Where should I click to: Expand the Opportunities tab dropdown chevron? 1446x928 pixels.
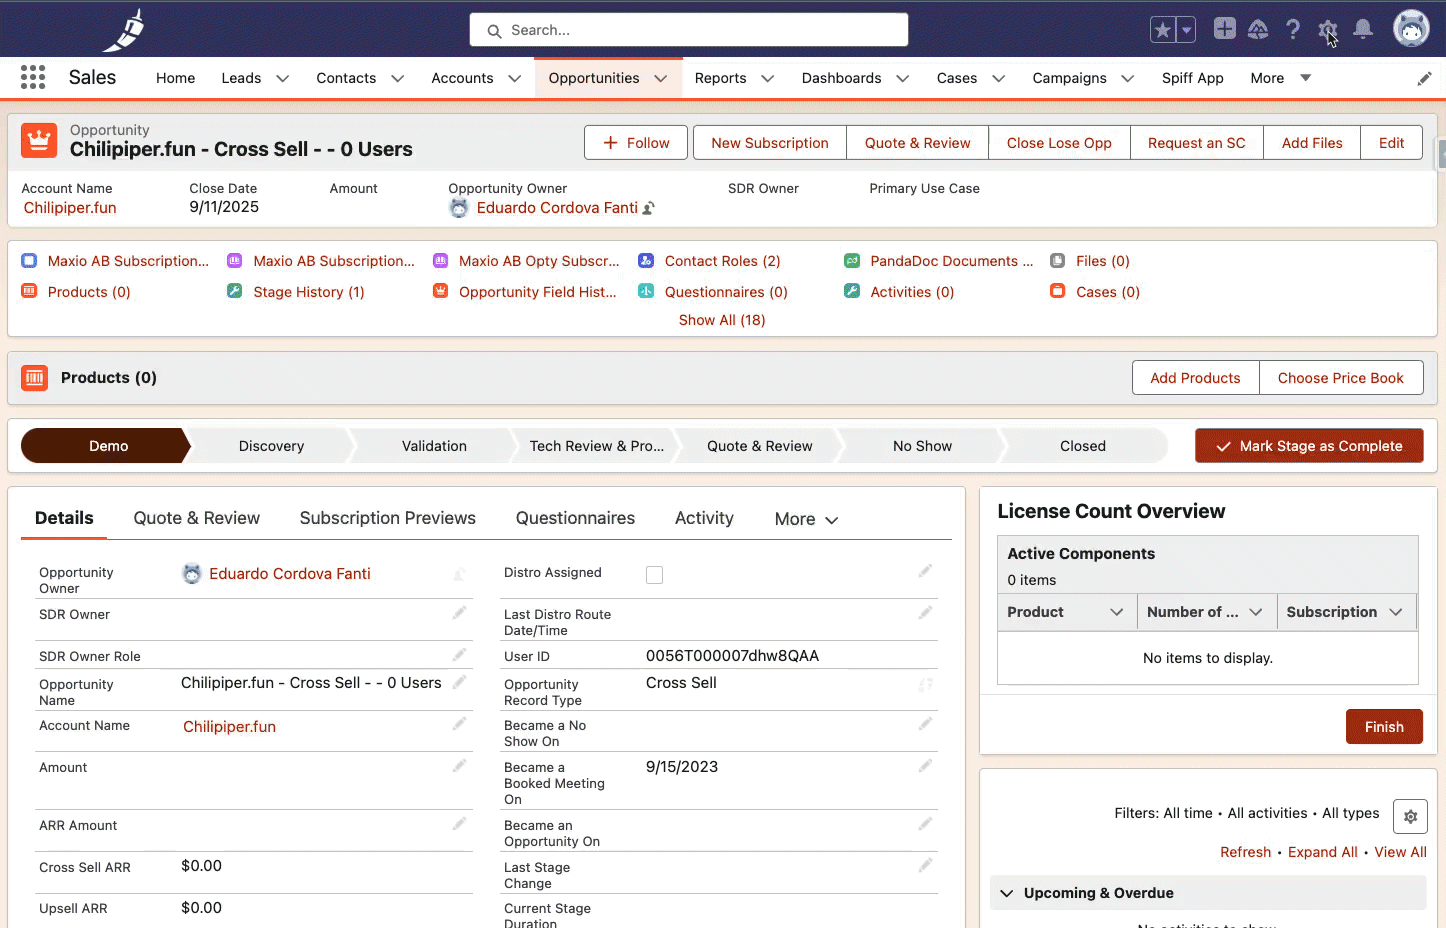point(661,78)
